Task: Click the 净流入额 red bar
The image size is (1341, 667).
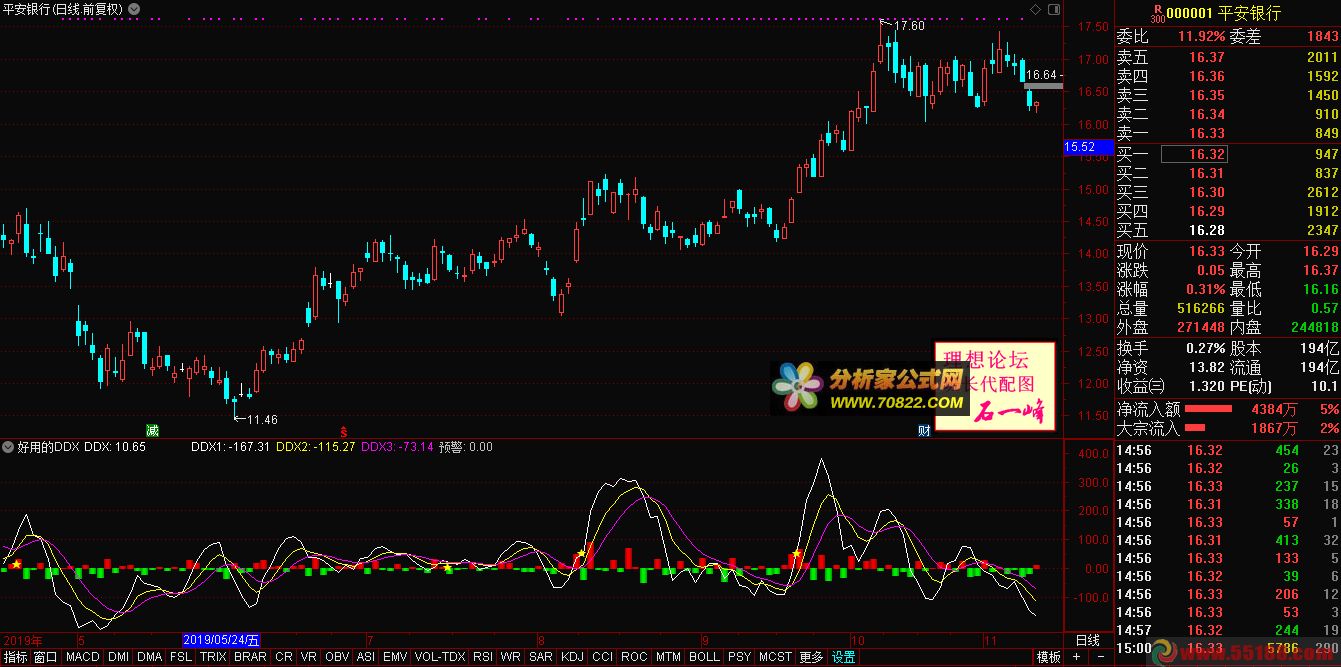Action: click(x=1209, y=408)
